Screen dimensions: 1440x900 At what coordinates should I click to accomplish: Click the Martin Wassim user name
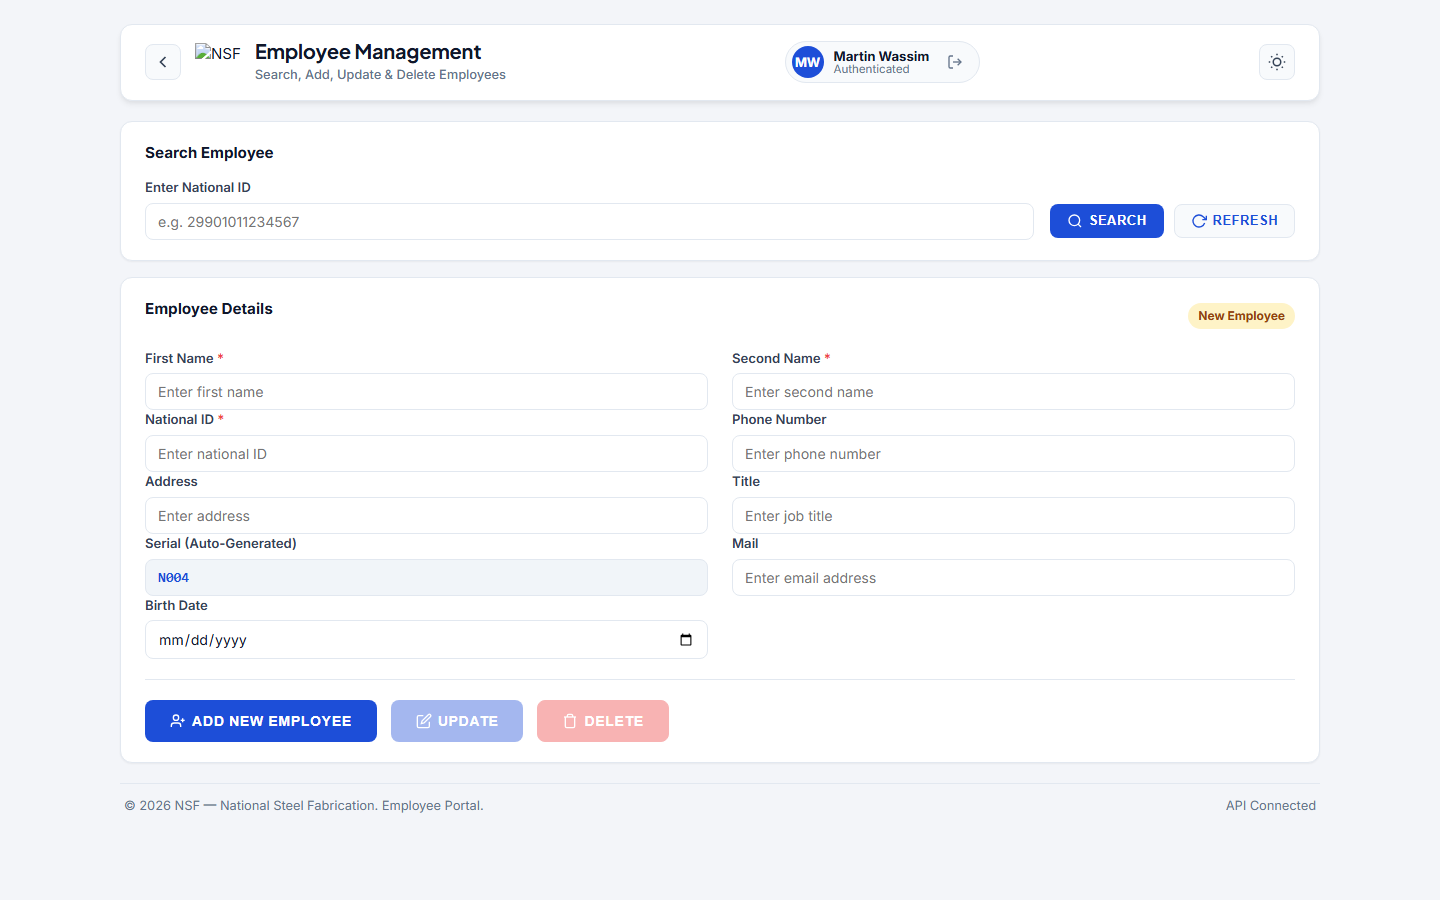[x=881, y=56]
